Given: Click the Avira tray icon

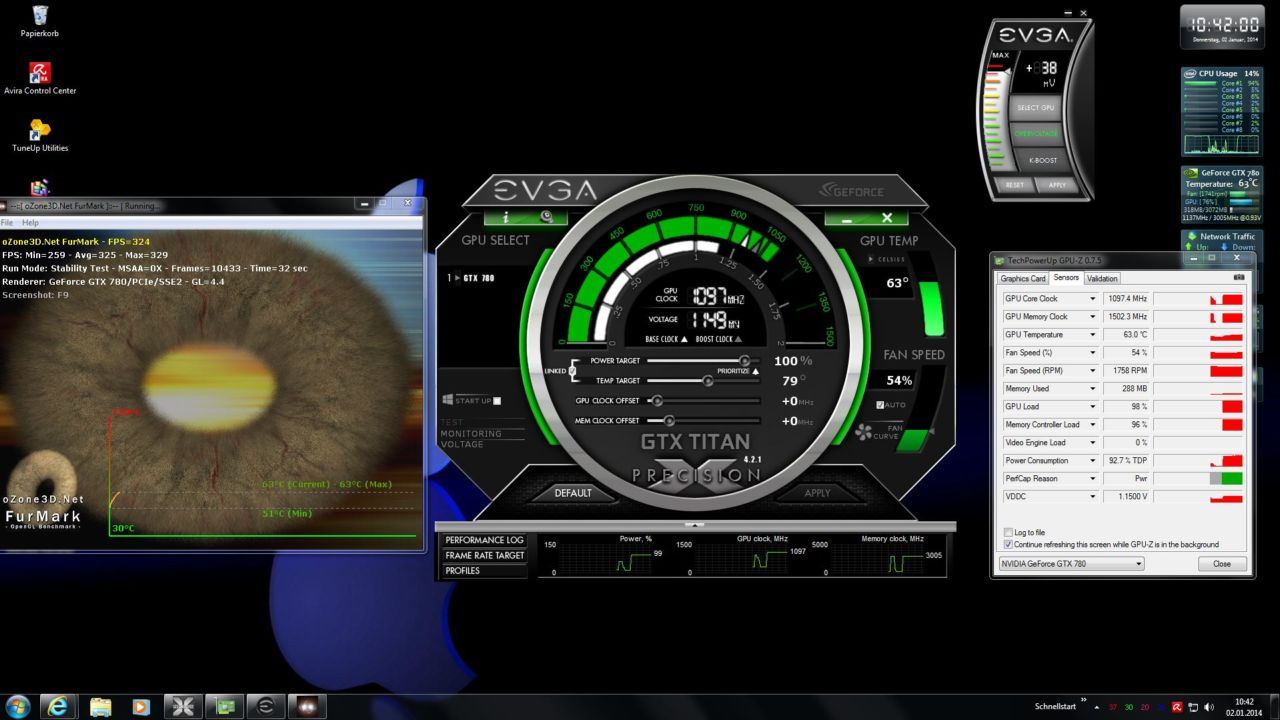Looking at the screenshot, I should point(1177,707).
